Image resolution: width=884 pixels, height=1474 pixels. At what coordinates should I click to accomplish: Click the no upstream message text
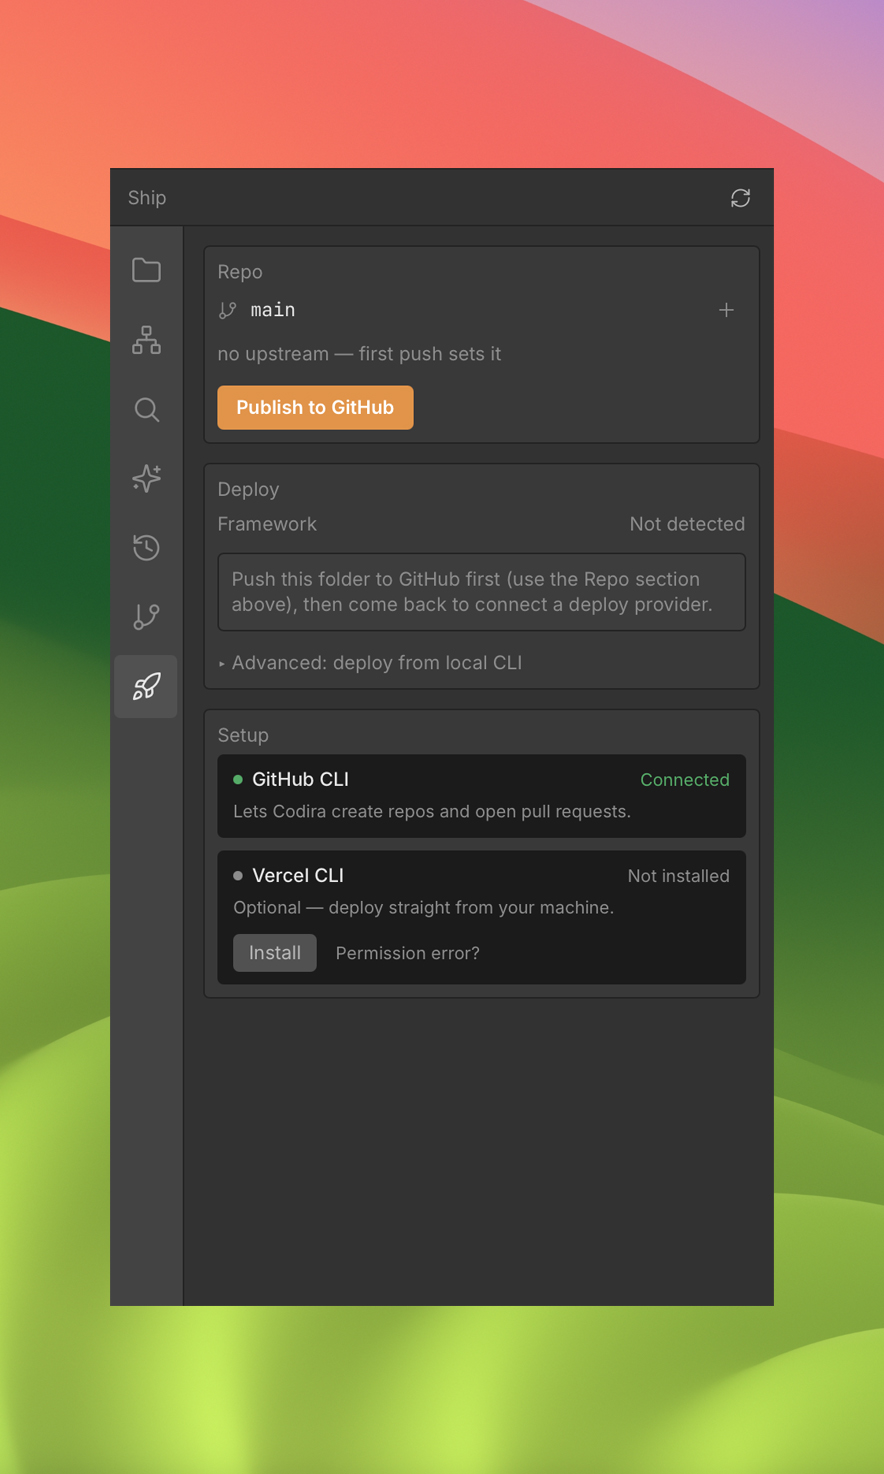tap(359, 354)
